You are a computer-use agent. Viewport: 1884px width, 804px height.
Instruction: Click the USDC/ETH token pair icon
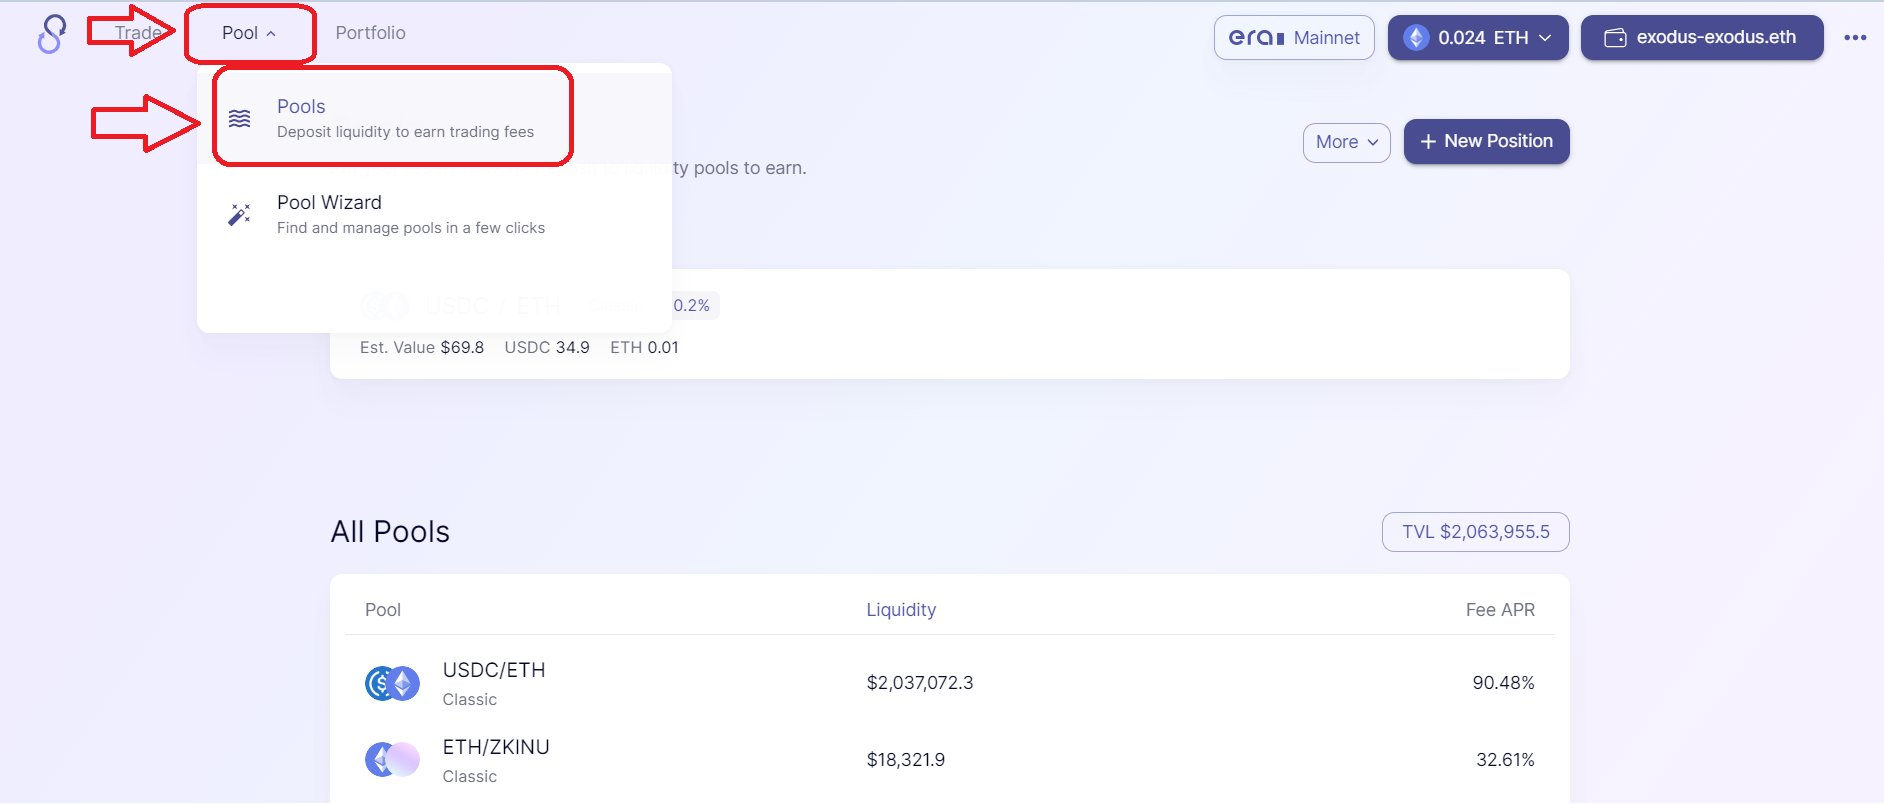coord(392,684)
